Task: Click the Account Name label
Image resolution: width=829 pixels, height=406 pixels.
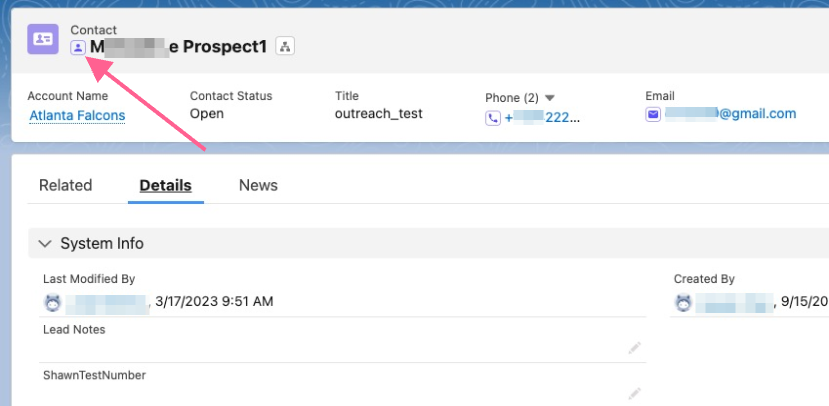Action: [x=68, y=96]
